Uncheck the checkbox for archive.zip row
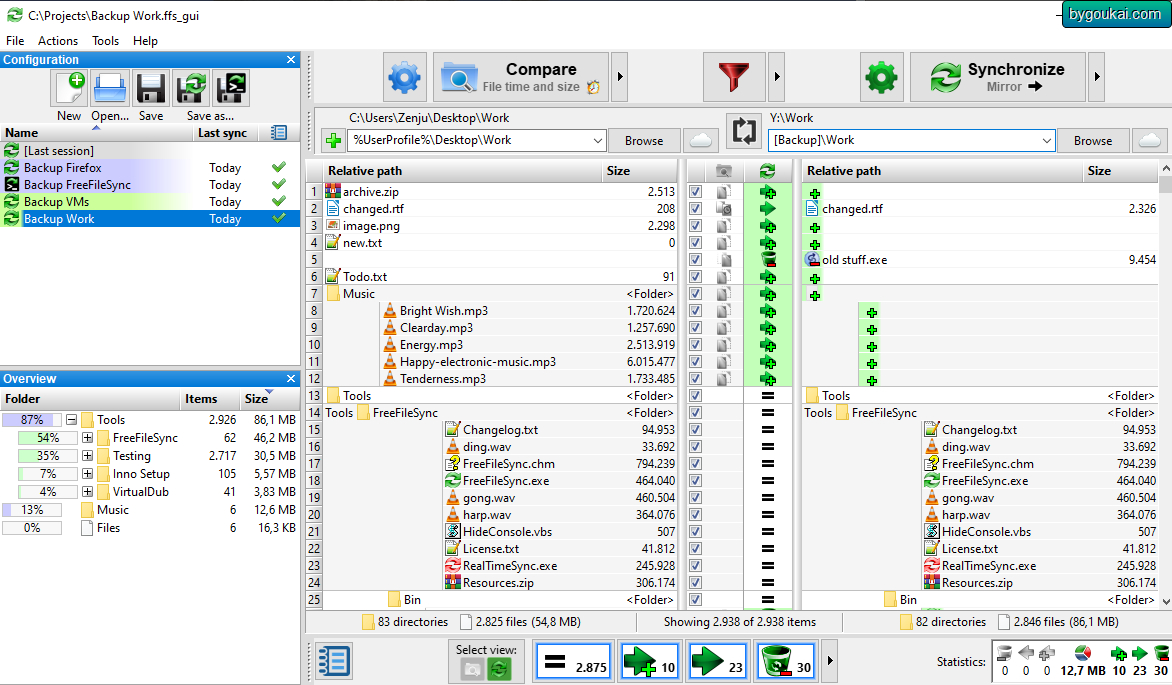1172x685 pixels. [696, 191]
